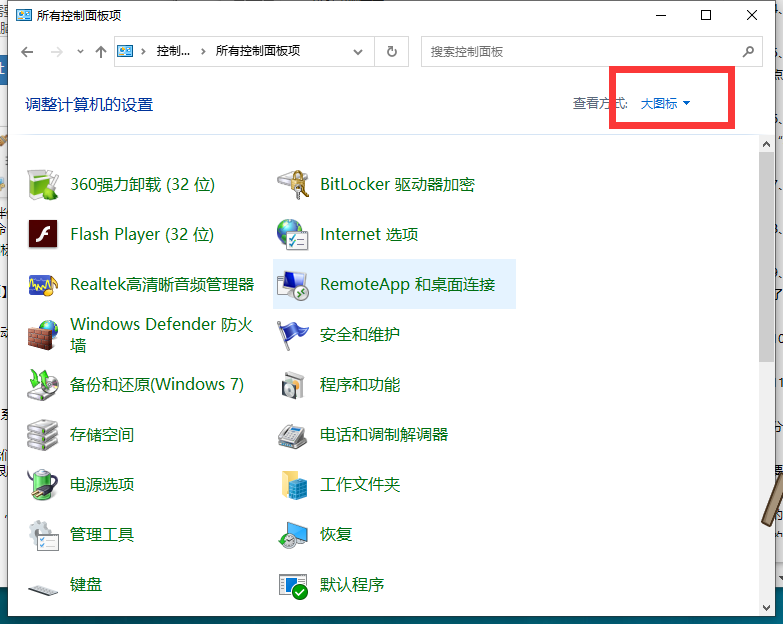Screen dimensions: 783x624
Task: Open the 程序和功能 link
Action: click(x=360, y=384)
